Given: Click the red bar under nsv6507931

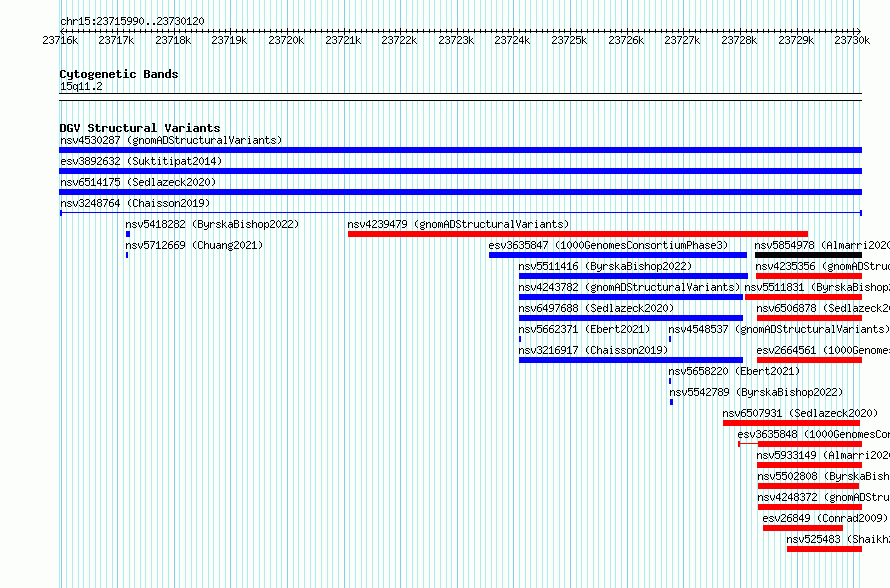Looking at the screenshot, I should [791, 423].
